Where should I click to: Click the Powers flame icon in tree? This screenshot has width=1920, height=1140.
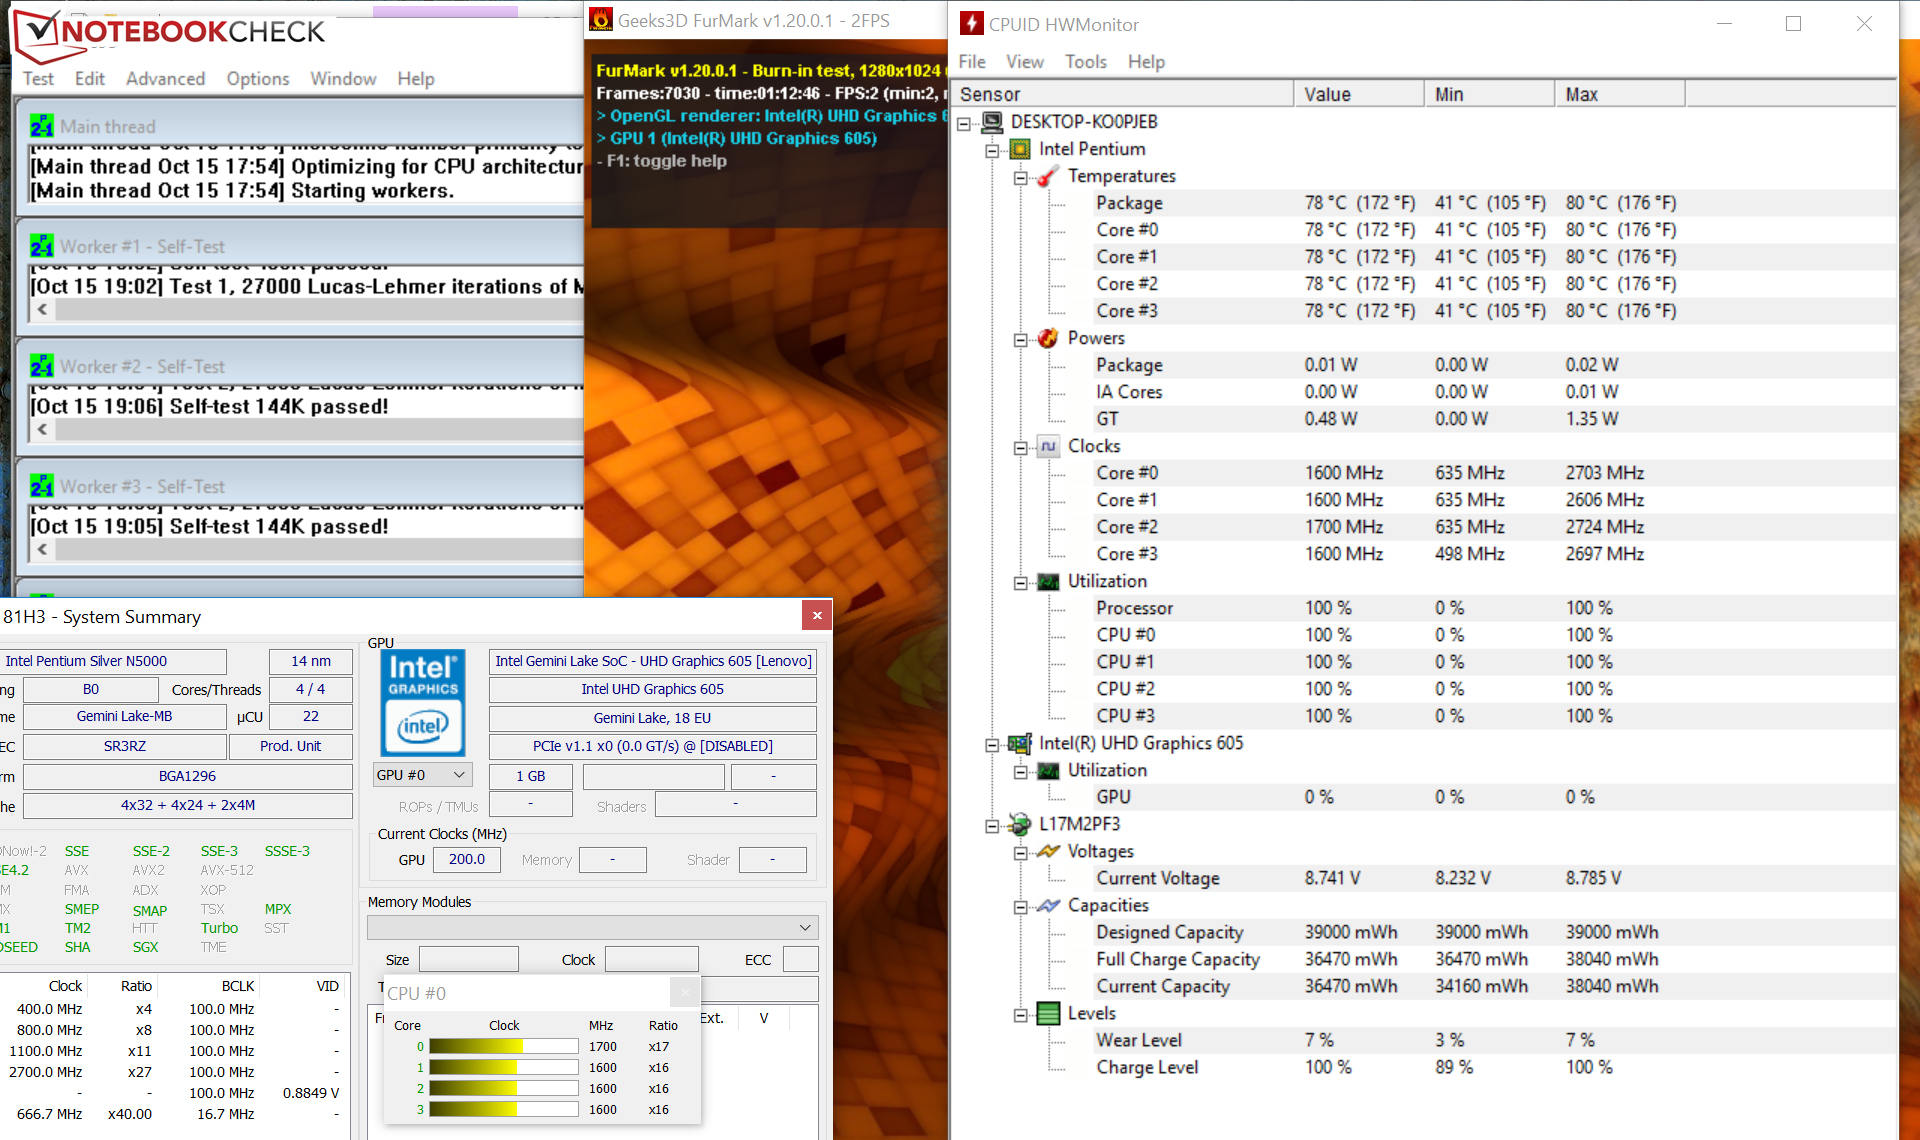coord(1047,338)
